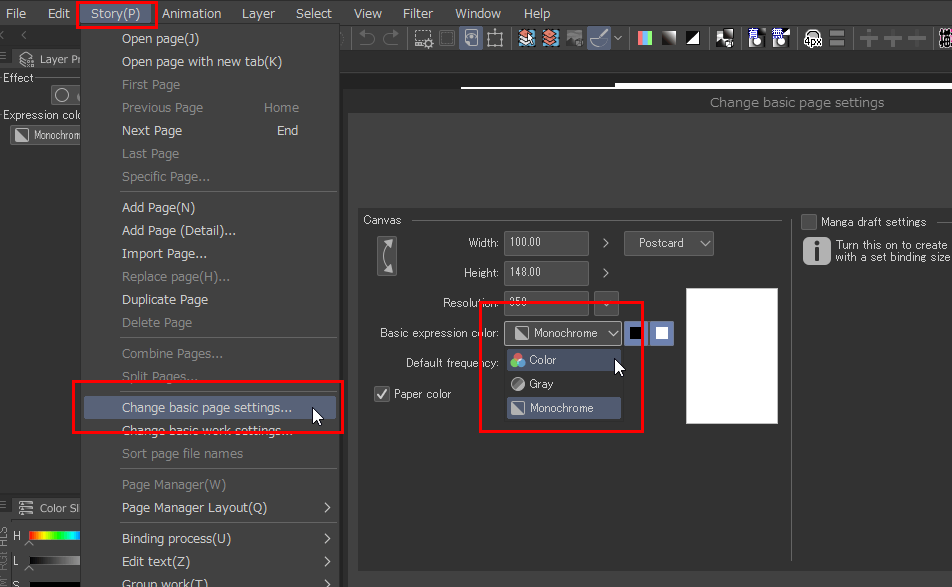Choose Color in the expression color list
Screen dimensions: 952x587
pyautogui.click(x=563, y=360)
